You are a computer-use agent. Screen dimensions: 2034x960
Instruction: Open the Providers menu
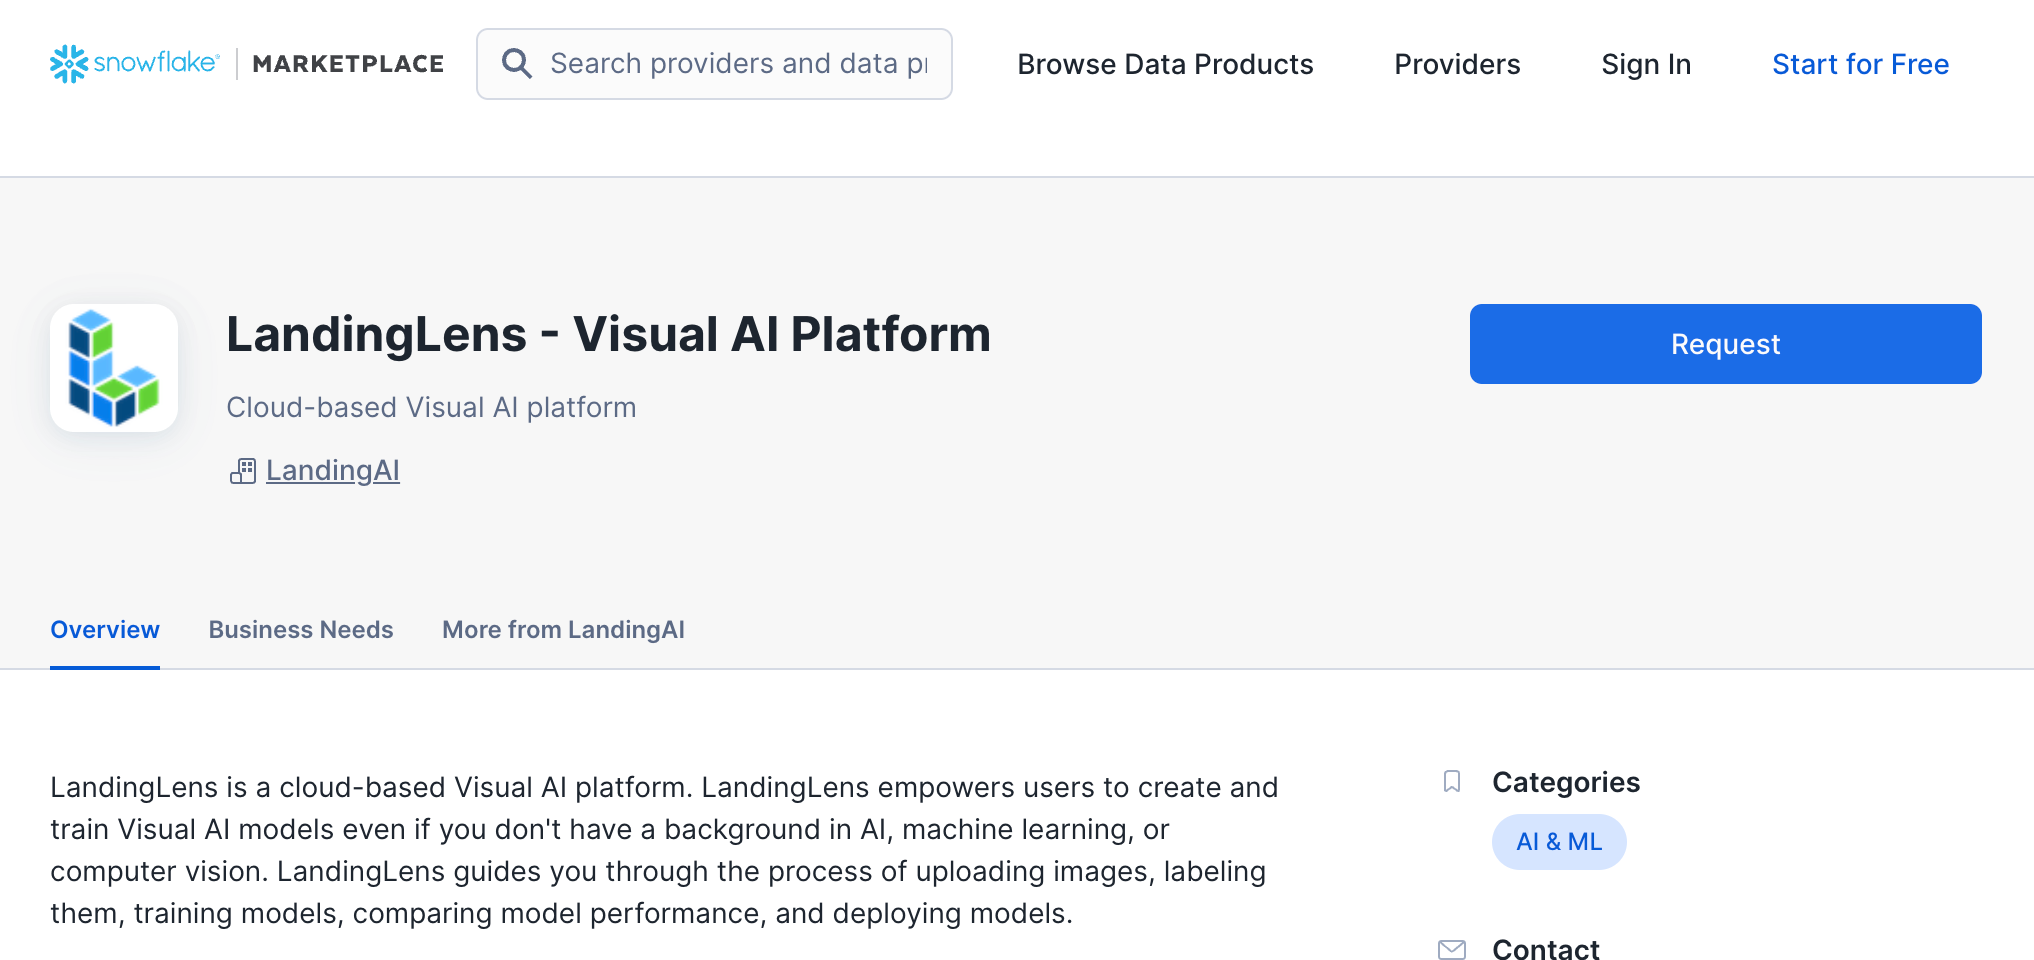pos(1456,64)
